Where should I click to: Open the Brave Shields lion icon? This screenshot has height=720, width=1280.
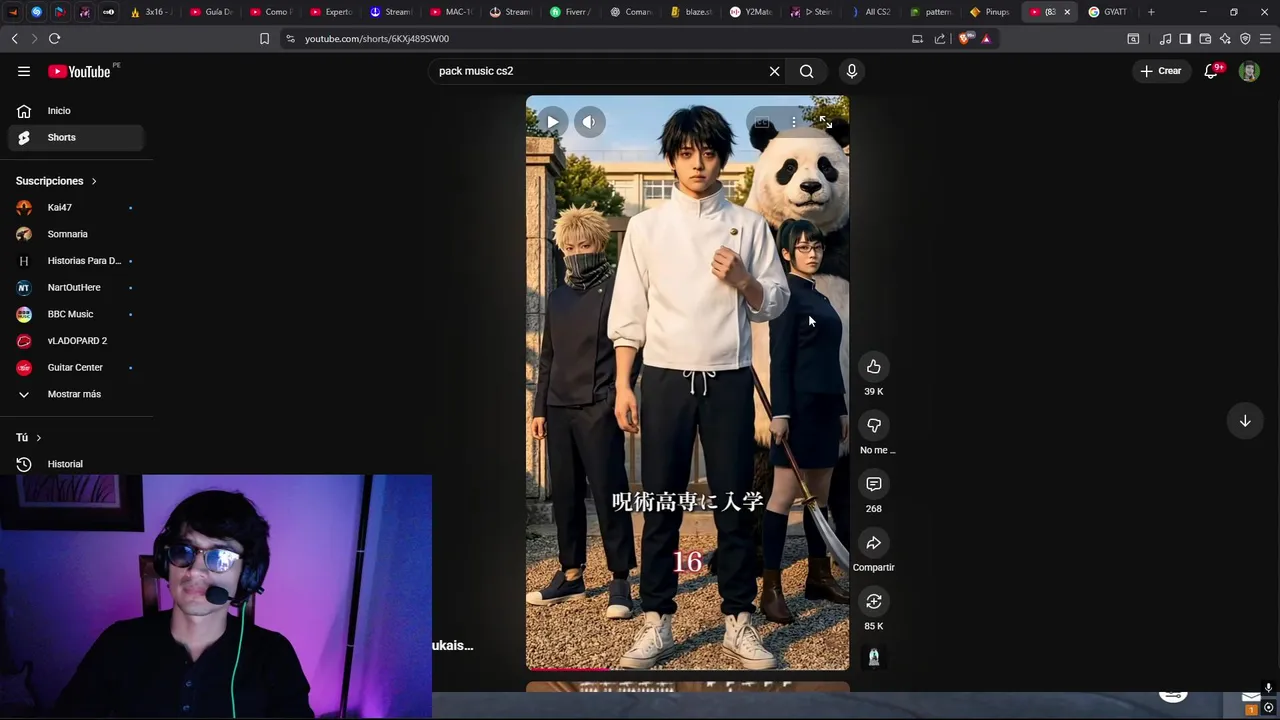click(x=964, y=38)
